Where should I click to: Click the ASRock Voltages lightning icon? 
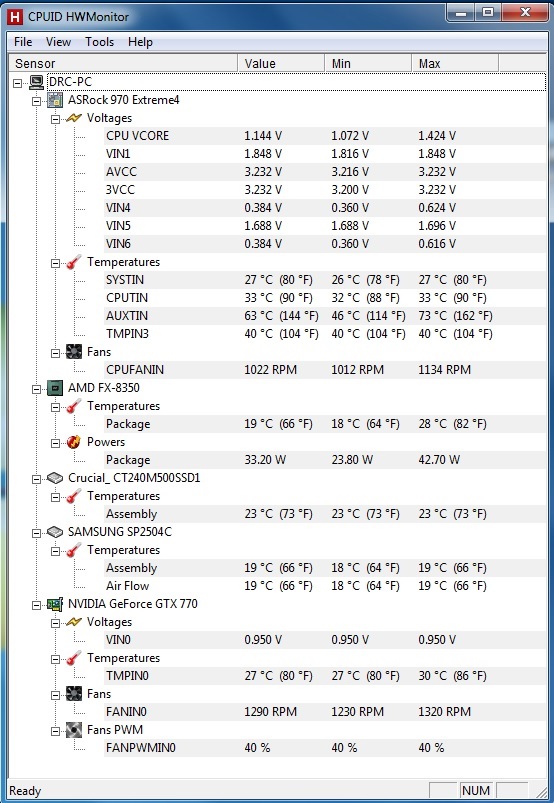click(x=74, y=118)
